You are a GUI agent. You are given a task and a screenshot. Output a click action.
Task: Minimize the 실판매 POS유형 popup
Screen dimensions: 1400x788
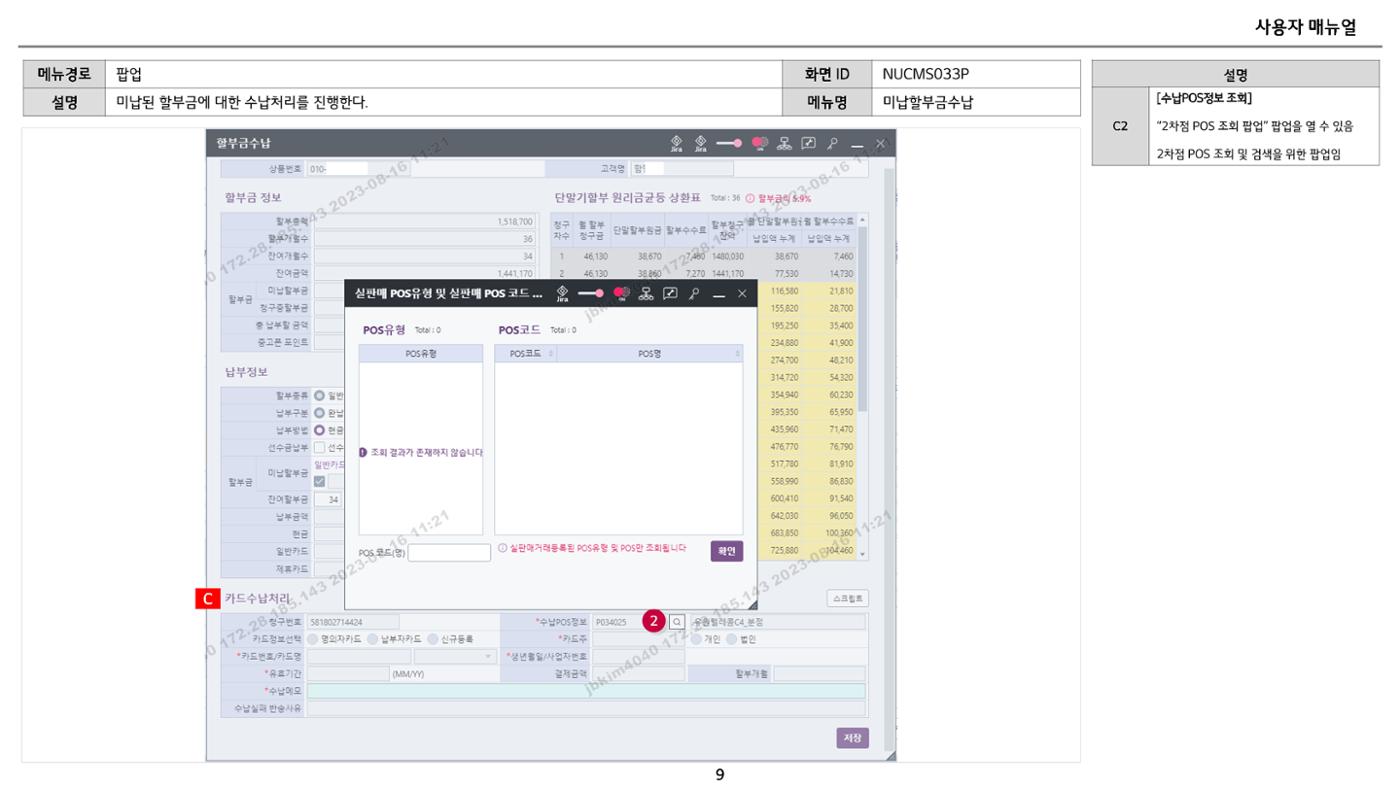[x=717, y=294]
